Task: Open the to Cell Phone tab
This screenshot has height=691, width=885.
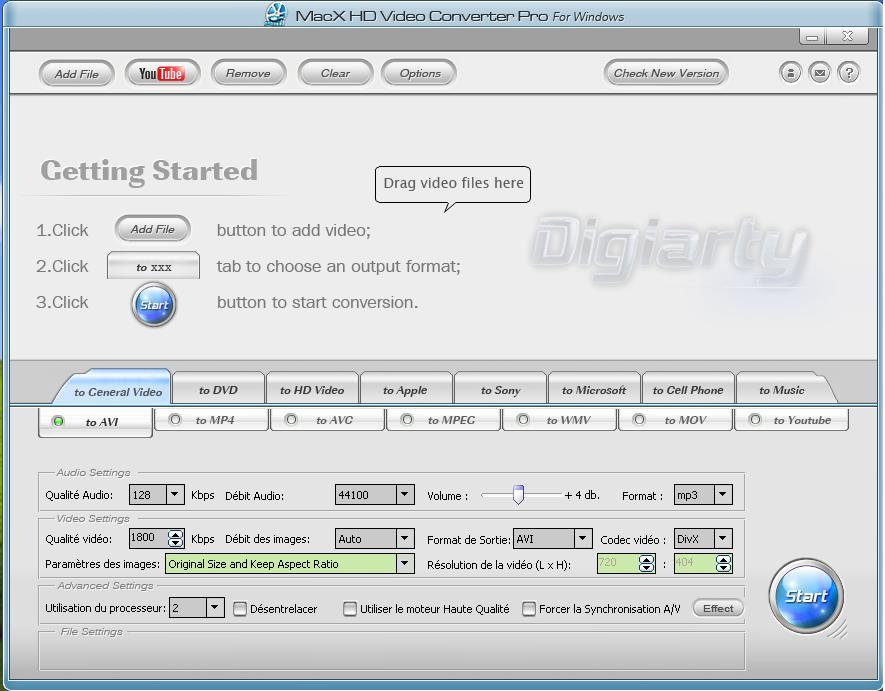Action: tap(688, 390)
